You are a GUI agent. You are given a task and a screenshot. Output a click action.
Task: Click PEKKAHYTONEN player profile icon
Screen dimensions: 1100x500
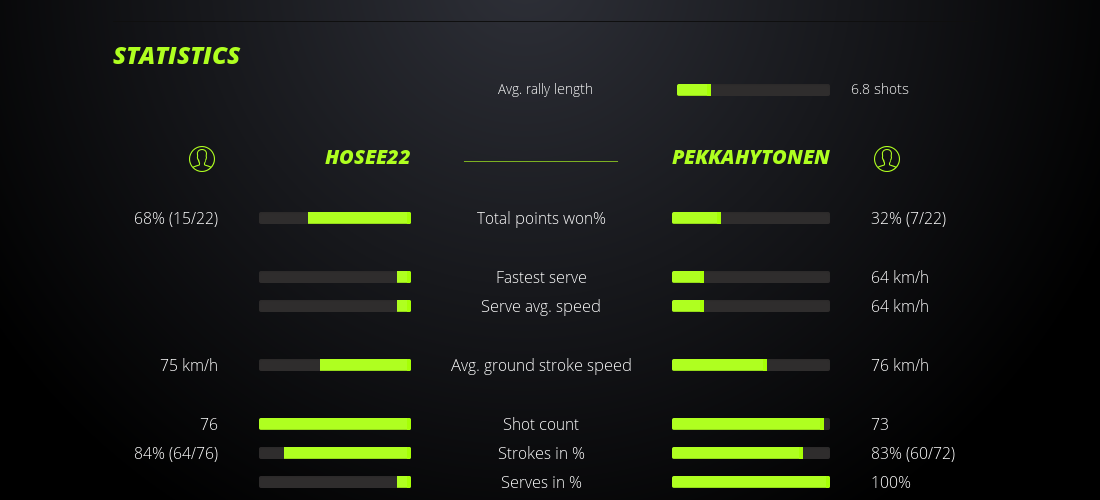coord(887,158)
